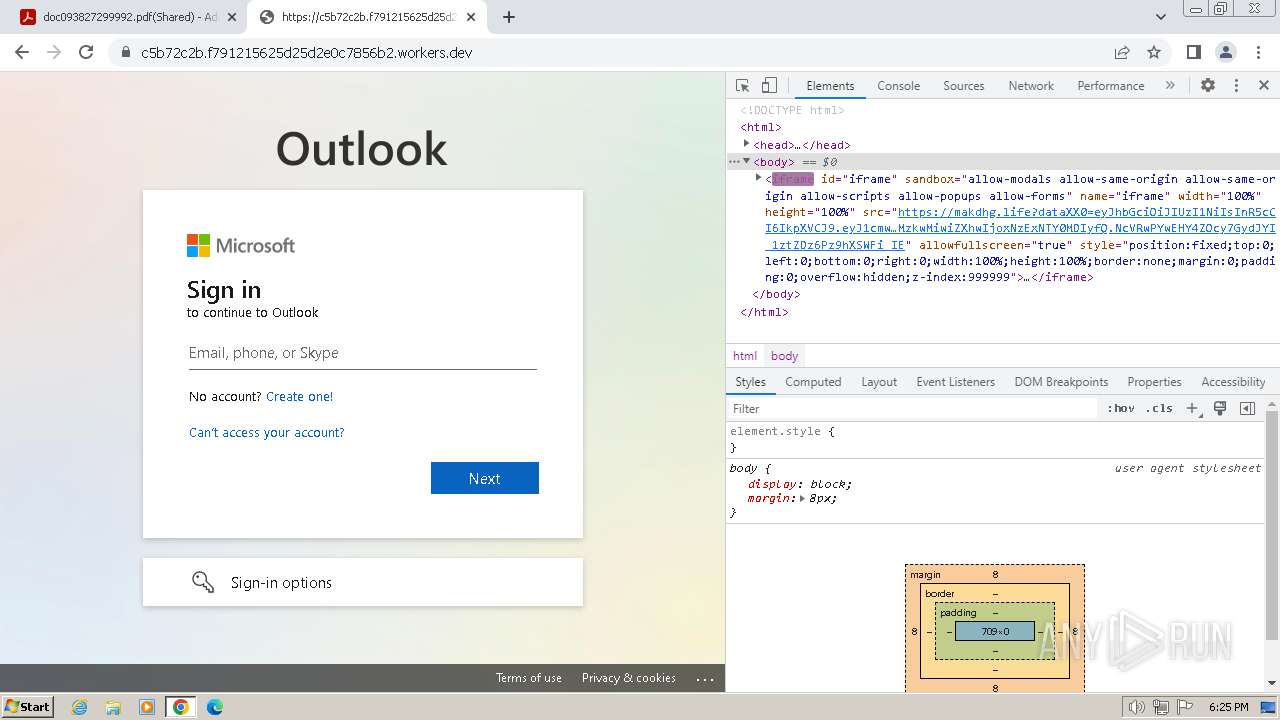This screenshot has height=720, width=1280.
Task: Switch to the doc093827299992.pdf browser tab
Action: click(x=128, y=17)
